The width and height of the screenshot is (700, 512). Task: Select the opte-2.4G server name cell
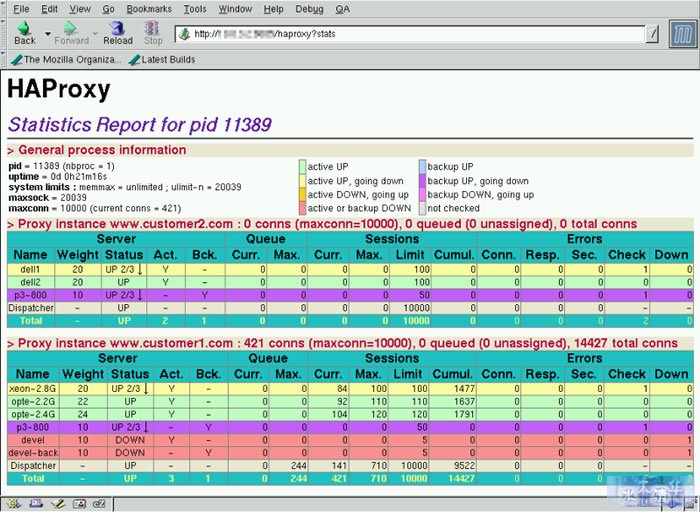coord(33,414)
